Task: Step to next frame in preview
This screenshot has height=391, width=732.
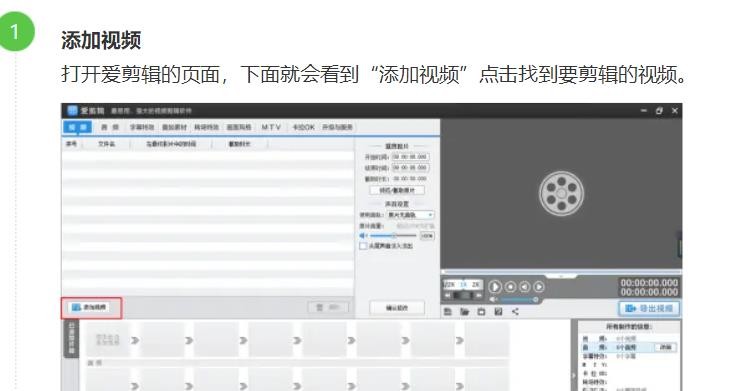Action: (539, 286)
